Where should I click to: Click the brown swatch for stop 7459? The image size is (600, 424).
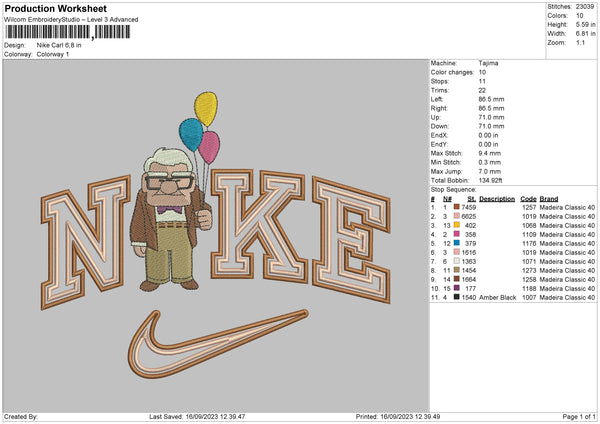click(456, 207)
